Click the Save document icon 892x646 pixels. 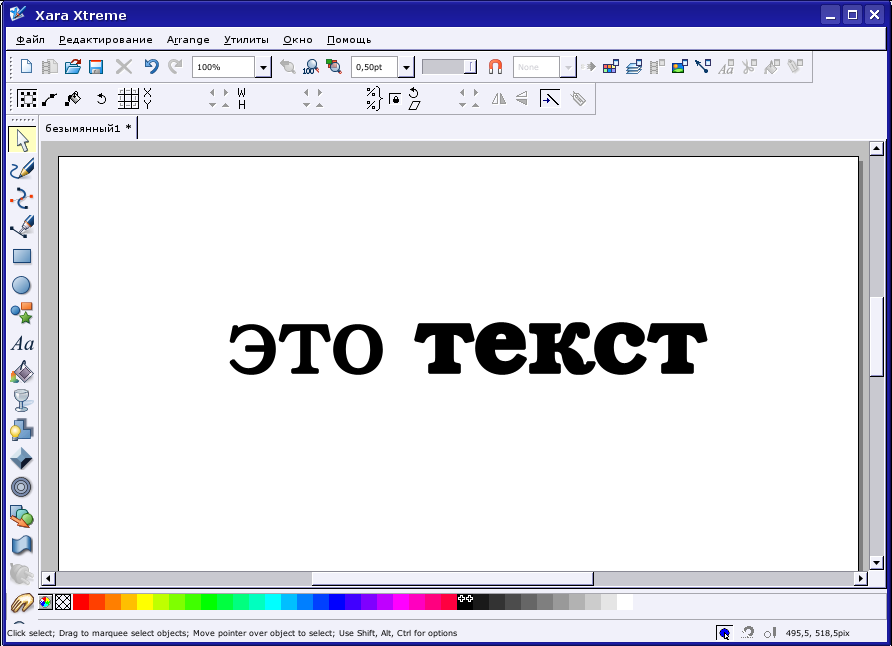pyautogui.click(x=96, y=67)
